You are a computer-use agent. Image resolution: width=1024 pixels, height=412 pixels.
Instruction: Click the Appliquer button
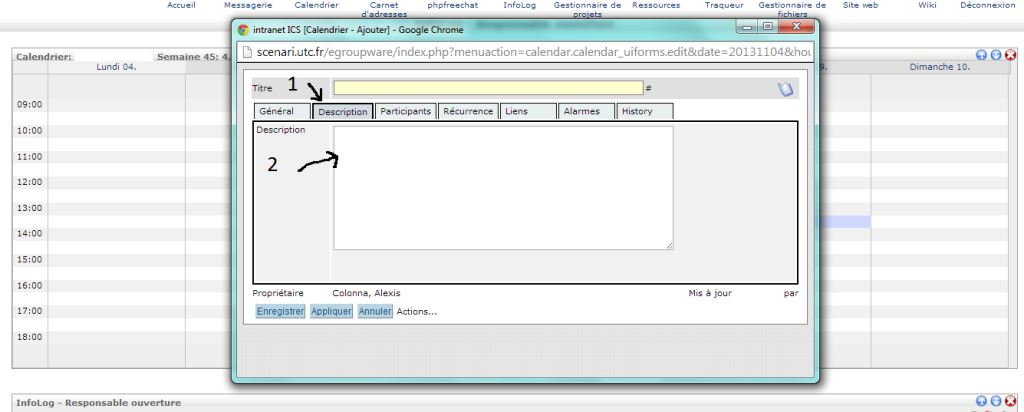click(x=332, y=311)
